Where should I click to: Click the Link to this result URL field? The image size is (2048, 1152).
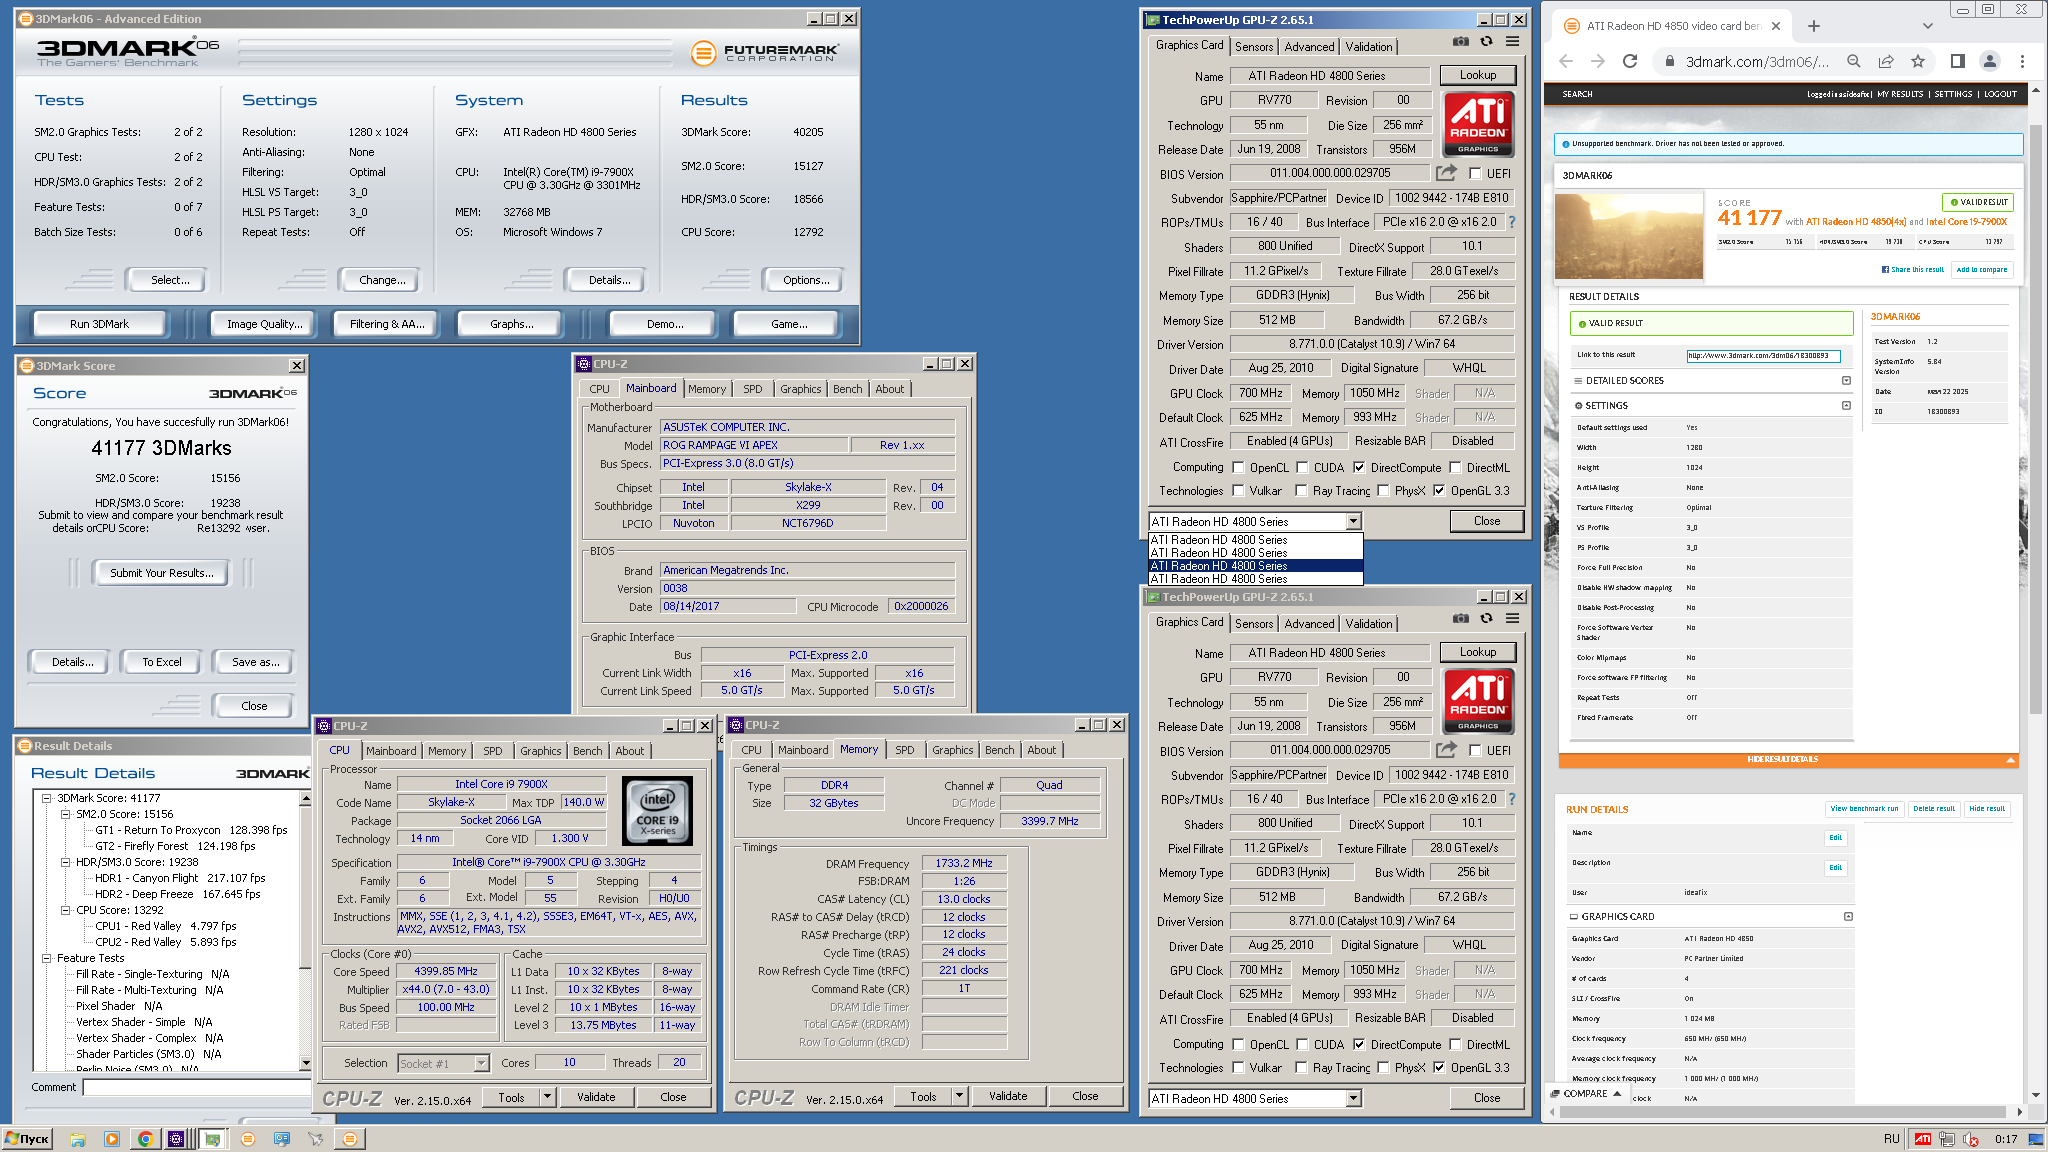pyautogui.click(x=1762, y=355)
